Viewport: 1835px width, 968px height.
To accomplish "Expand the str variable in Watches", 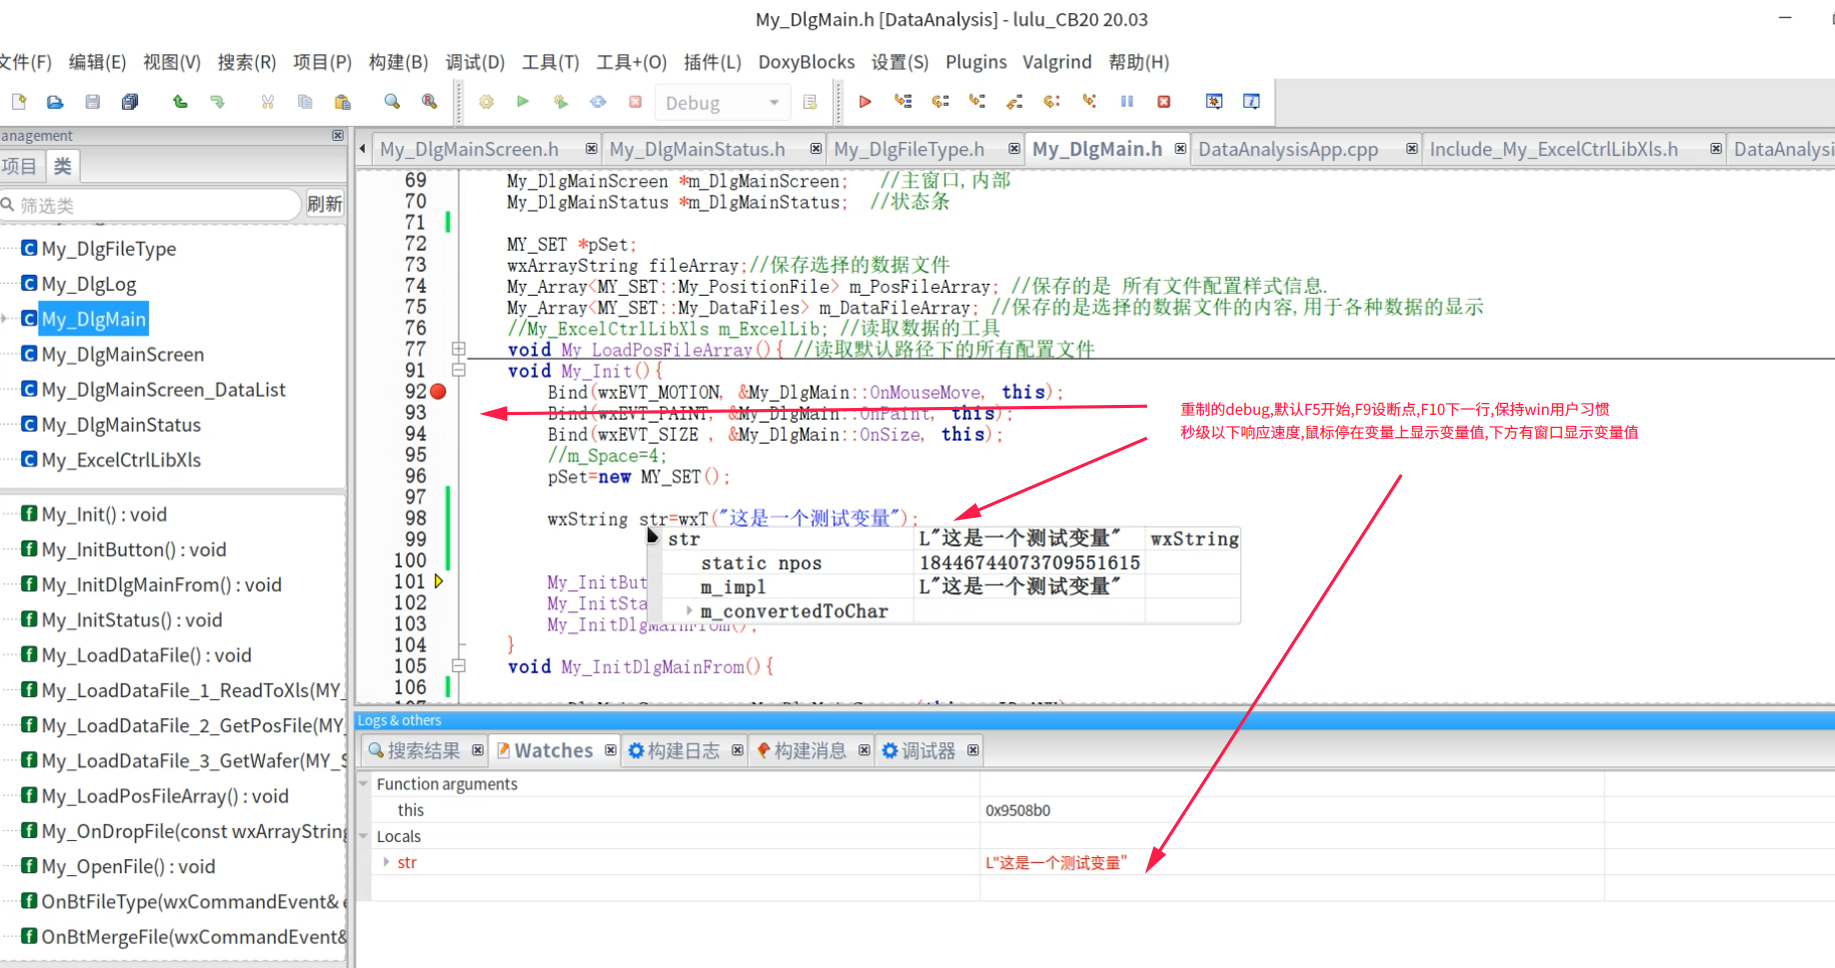I will (386, 862).
